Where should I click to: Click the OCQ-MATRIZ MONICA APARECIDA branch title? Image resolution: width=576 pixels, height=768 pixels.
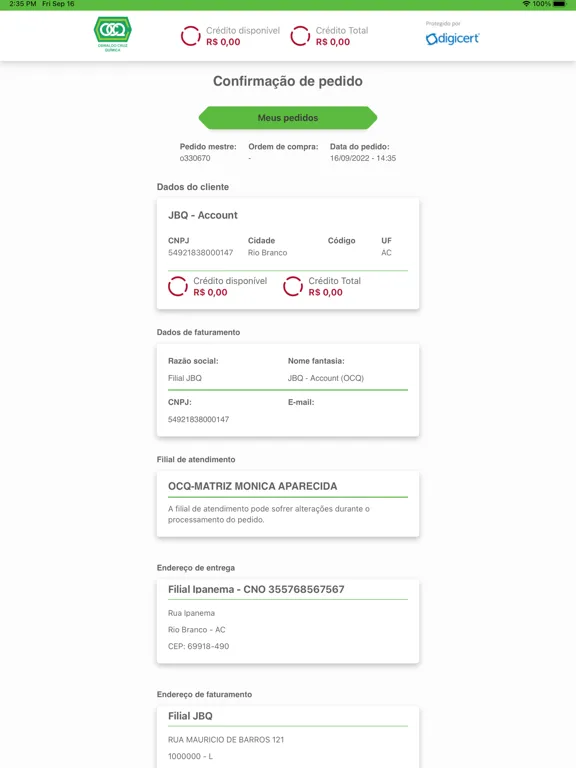point(253,486)
